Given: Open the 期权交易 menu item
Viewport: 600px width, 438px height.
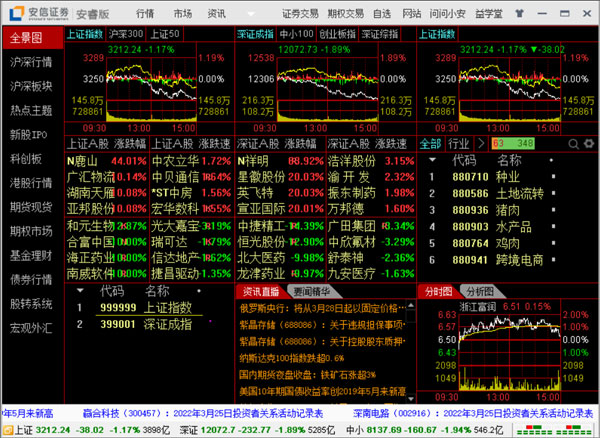Looking at the screenshot, I should [346, 14].
